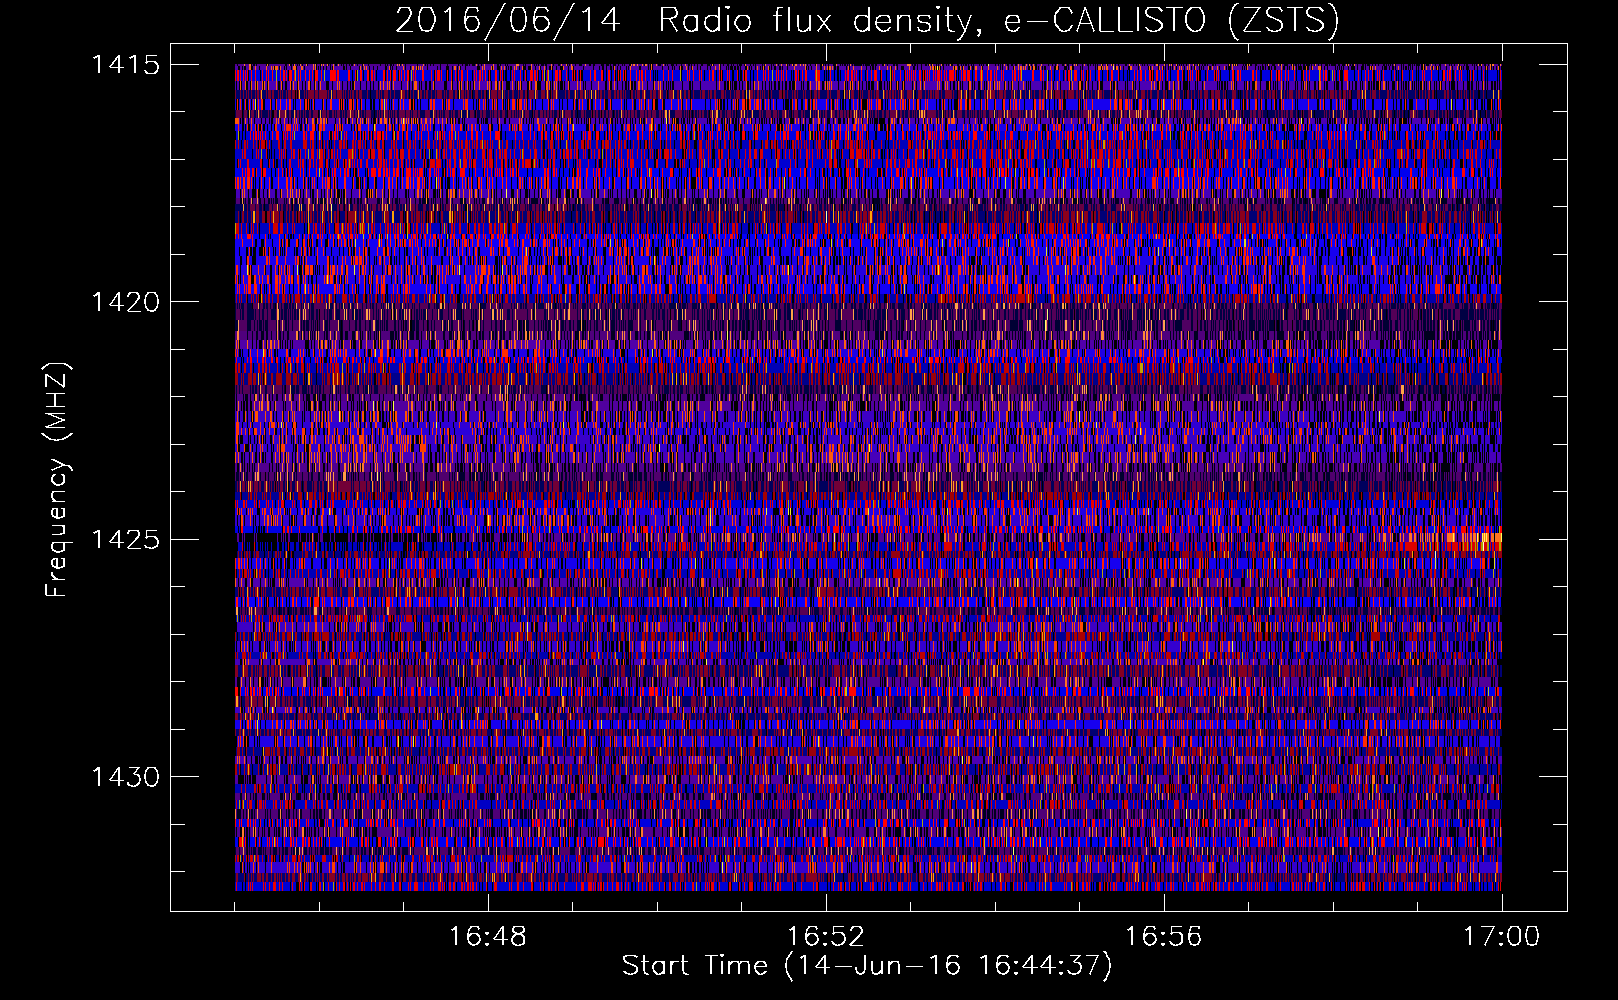Click the 16:48 time axis label
This screenshot has width=1618, height=1000.
(x=488, y=937)
